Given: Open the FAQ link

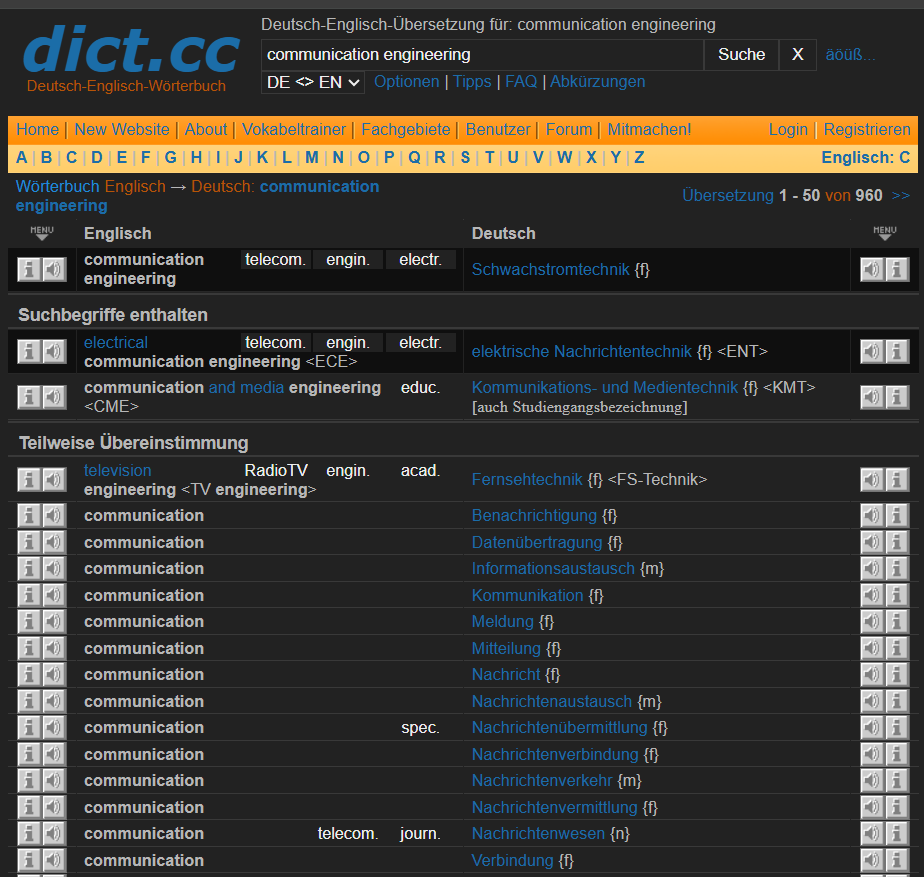Looking at the screenshot, I should pyautogui.click(x=521, y=81).
